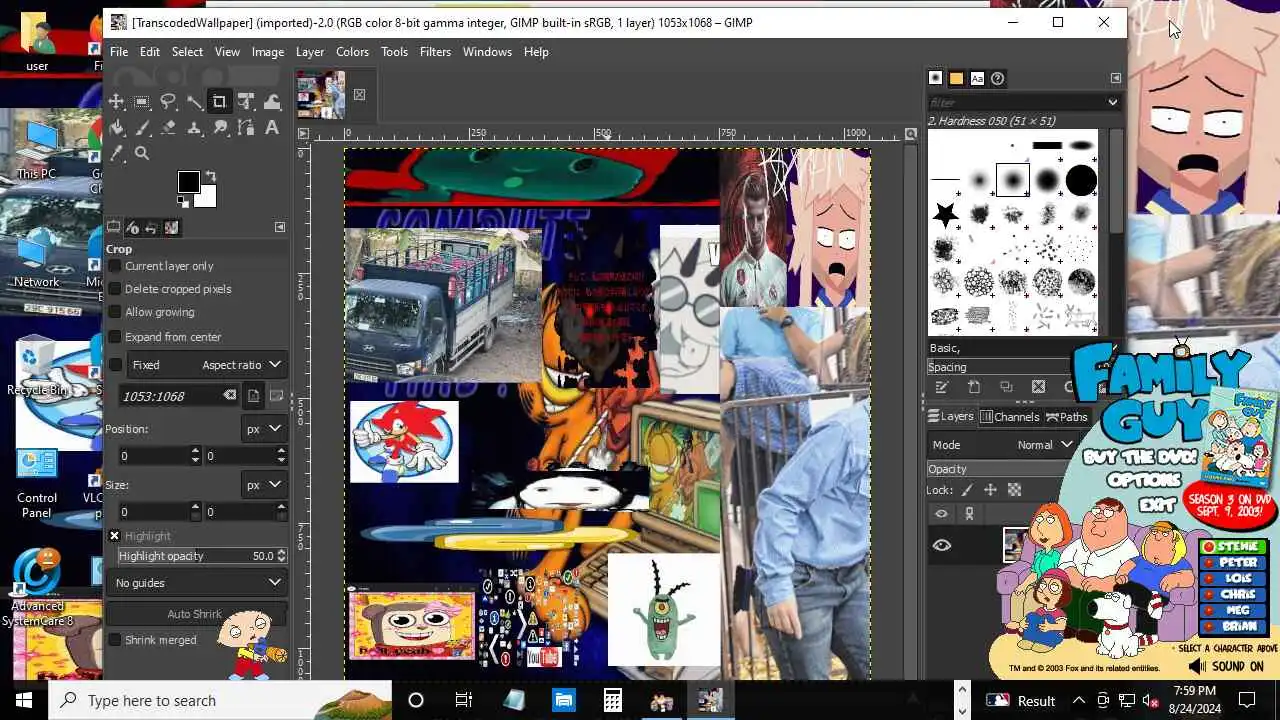Swap foreground and background colors
Screen dimensions: 1280x720
click(x=210, y=177)
